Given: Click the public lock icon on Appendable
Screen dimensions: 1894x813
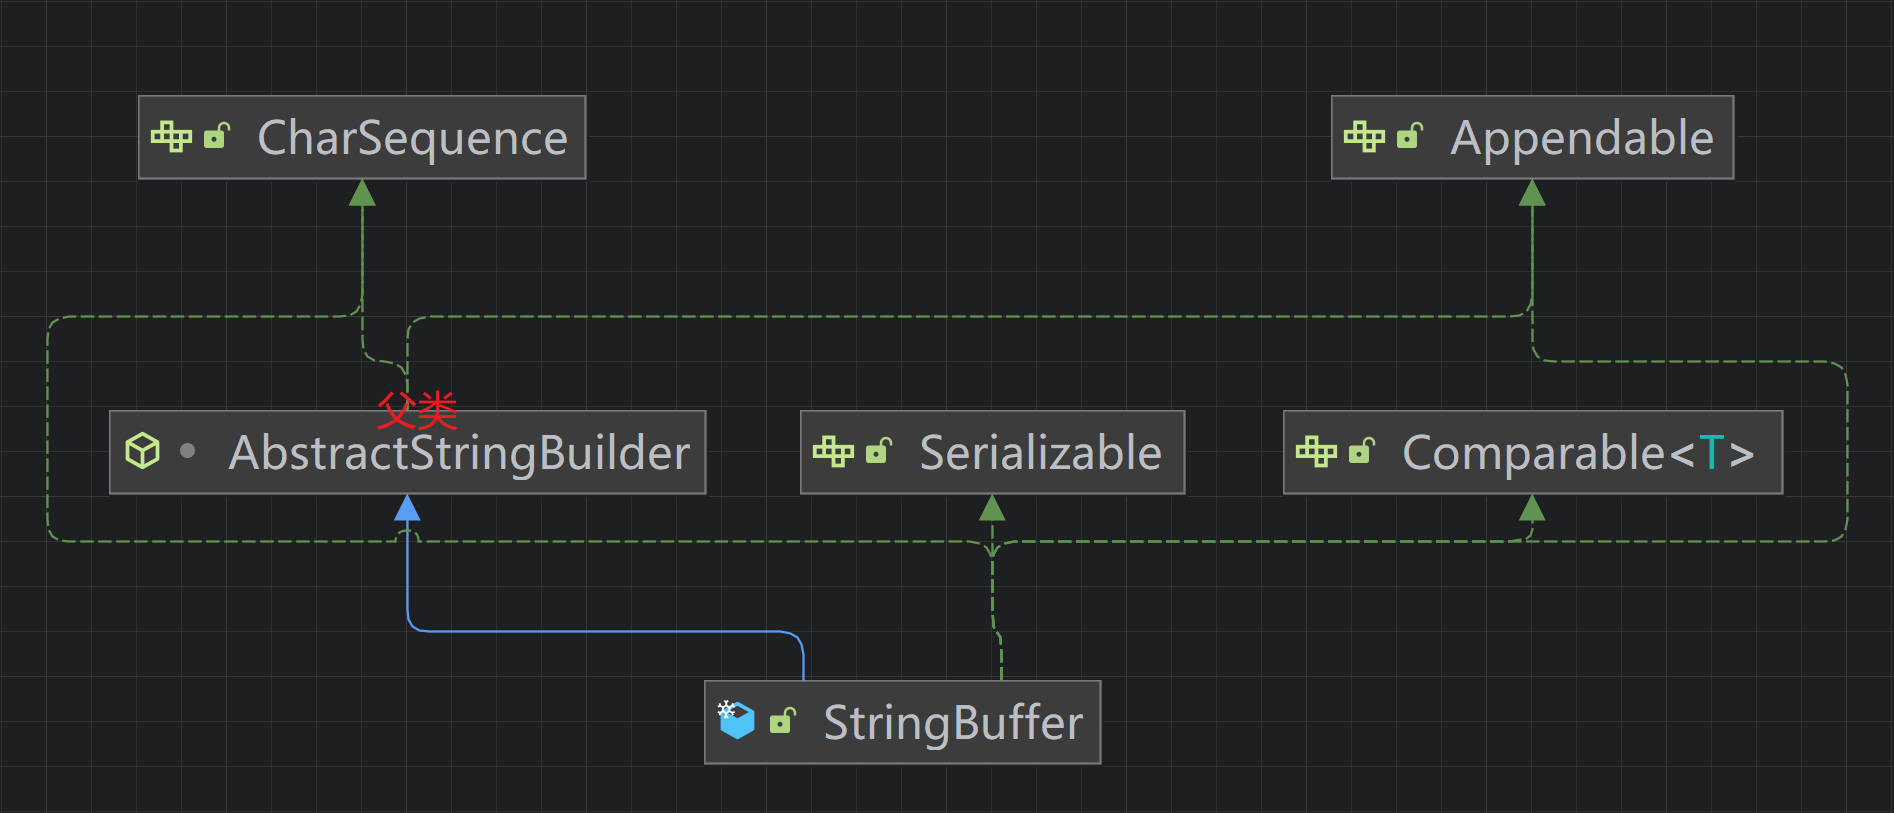Looking at the screenshot, I should coord(1409,136).
